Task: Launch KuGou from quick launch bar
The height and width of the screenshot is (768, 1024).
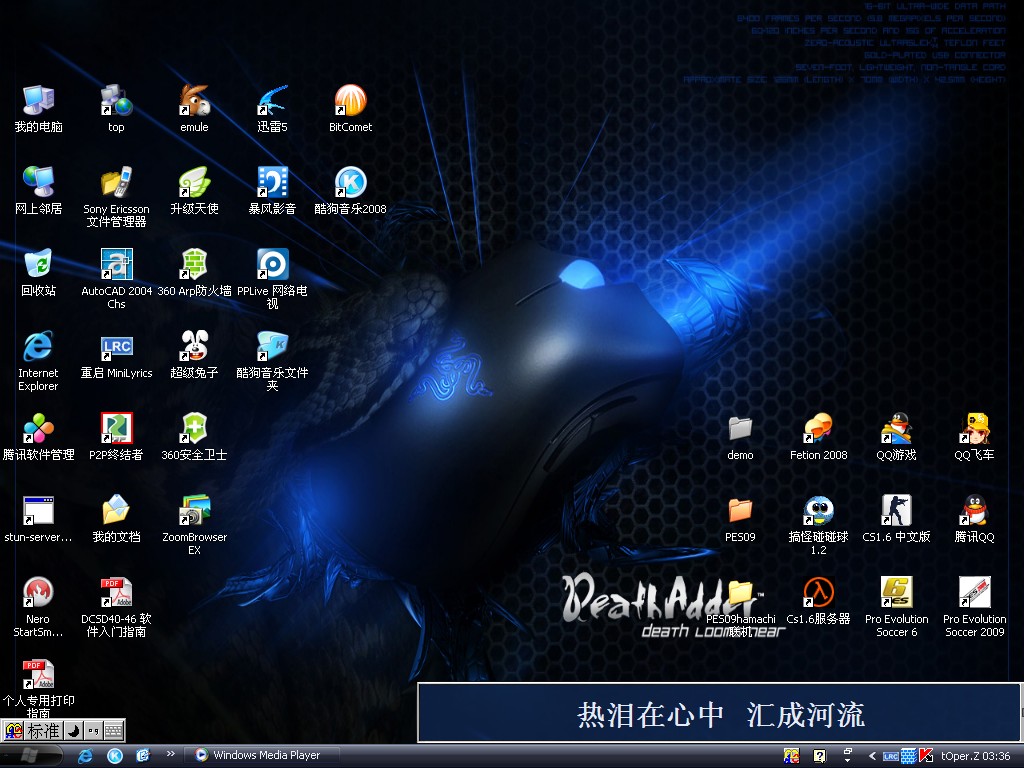Action: tap(115, 756)
